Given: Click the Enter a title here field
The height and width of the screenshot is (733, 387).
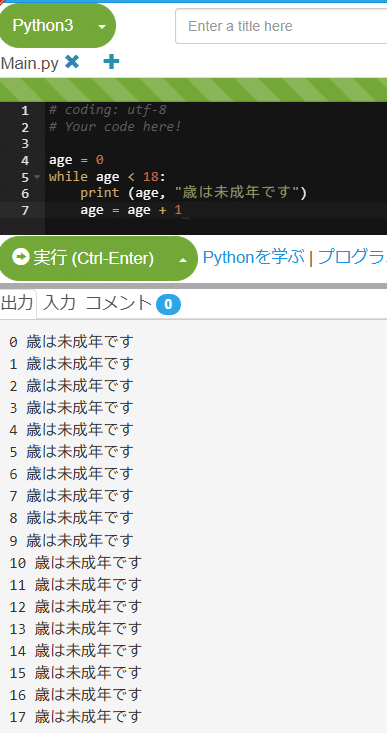Looking at the screenshot, I should 281,26.
